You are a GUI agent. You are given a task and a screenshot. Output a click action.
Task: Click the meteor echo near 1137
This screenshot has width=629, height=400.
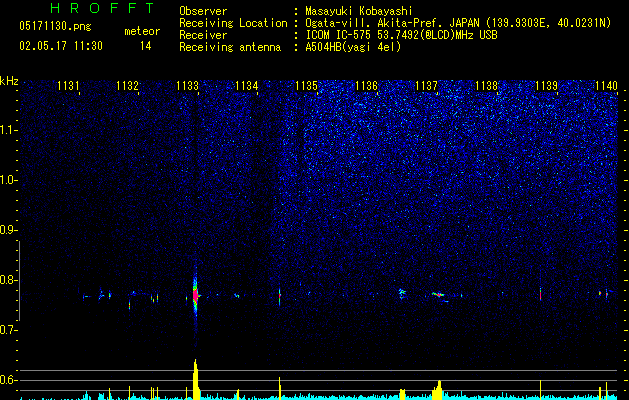439,295
